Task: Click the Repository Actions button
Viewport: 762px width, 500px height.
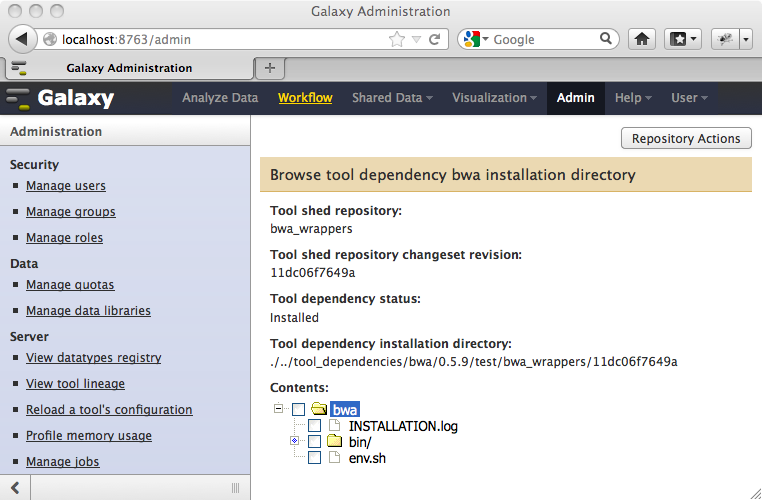Action: 686,138
